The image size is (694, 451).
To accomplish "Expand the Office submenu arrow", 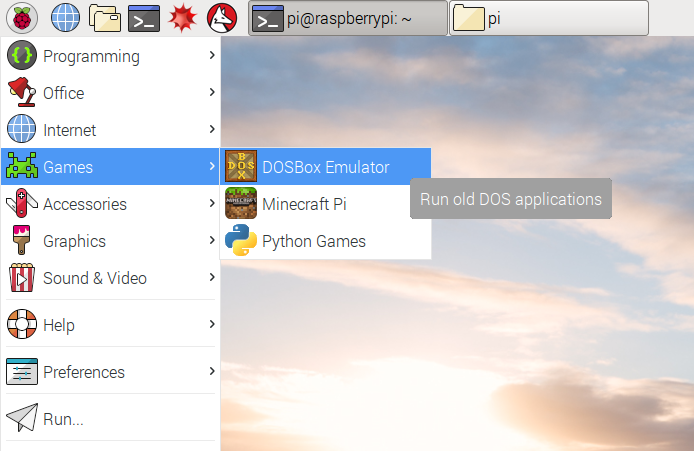I will point(212,92).
